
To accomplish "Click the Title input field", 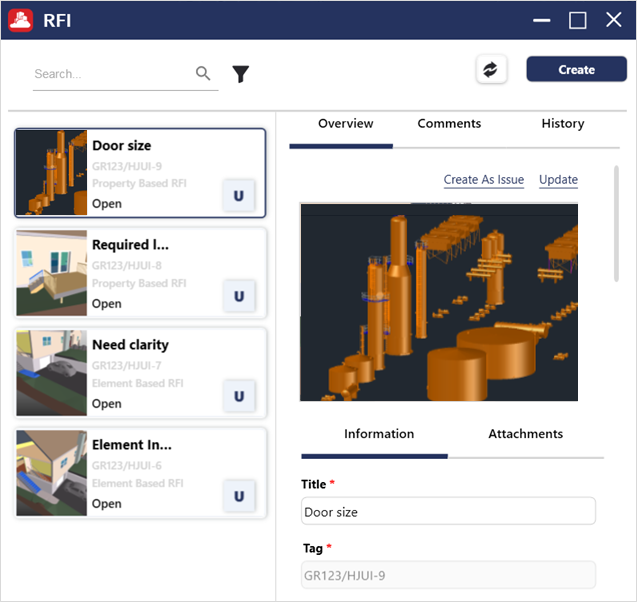I will pos(448,511).
